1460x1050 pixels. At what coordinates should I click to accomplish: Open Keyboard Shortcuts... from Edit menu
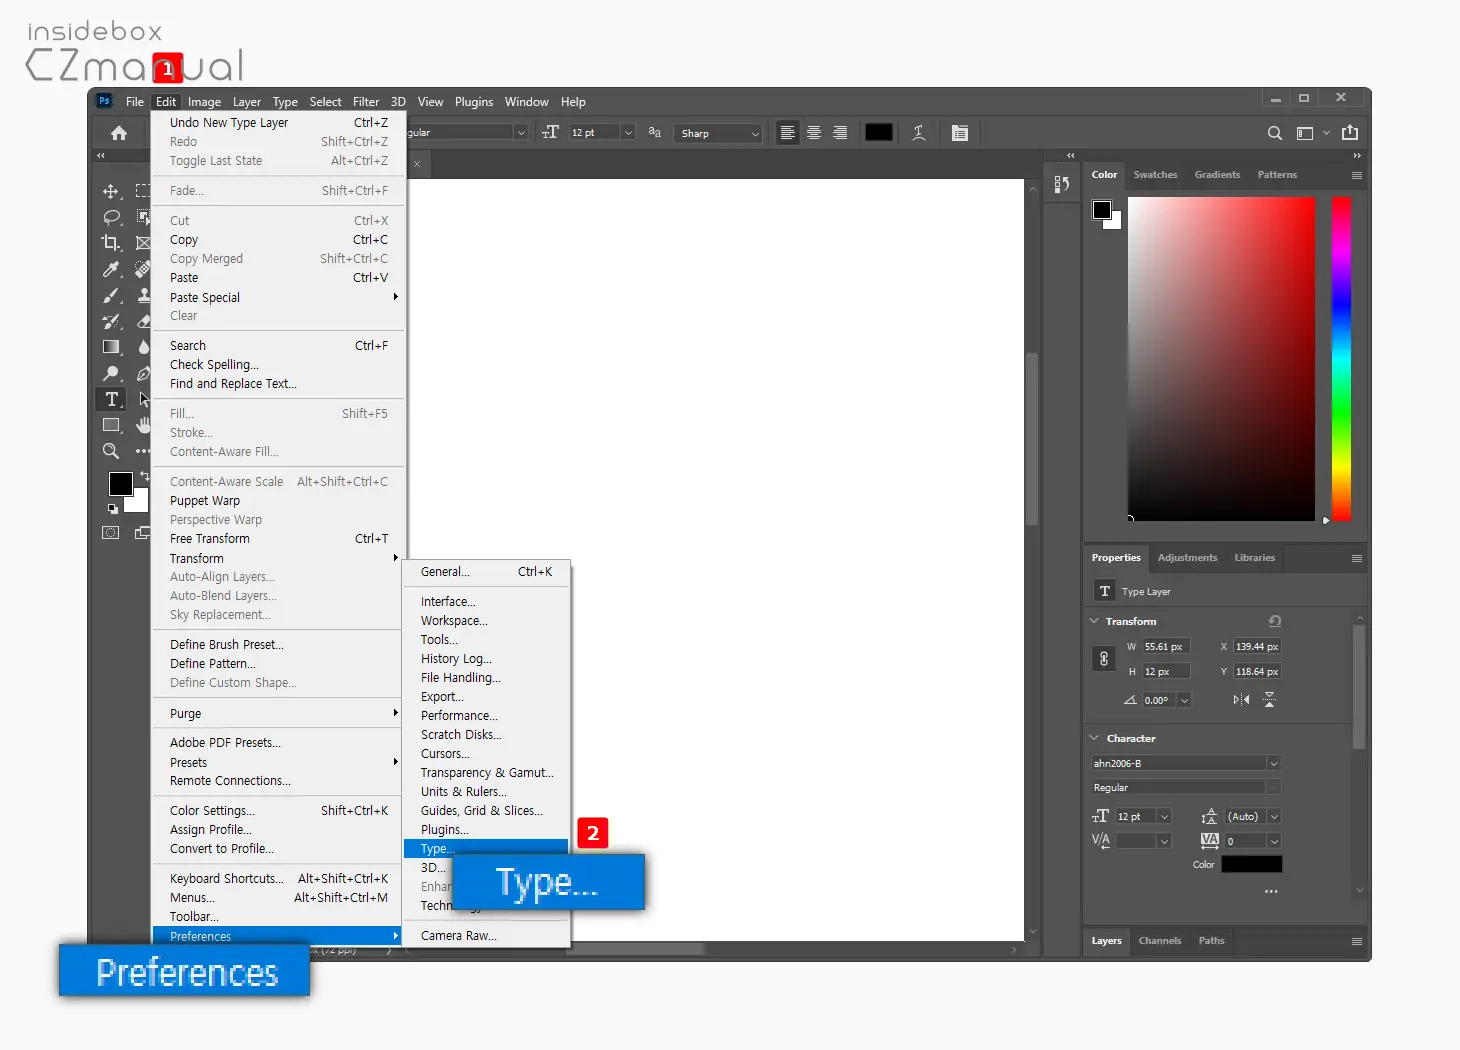pyautogui.click(x=279, y=879)
